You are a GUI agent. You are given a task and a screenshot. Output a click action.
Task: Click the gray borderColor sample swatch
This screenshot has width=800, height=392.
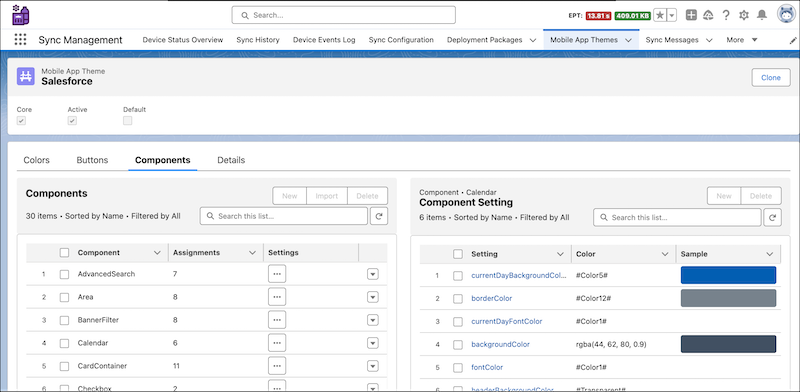click(728, 298)
